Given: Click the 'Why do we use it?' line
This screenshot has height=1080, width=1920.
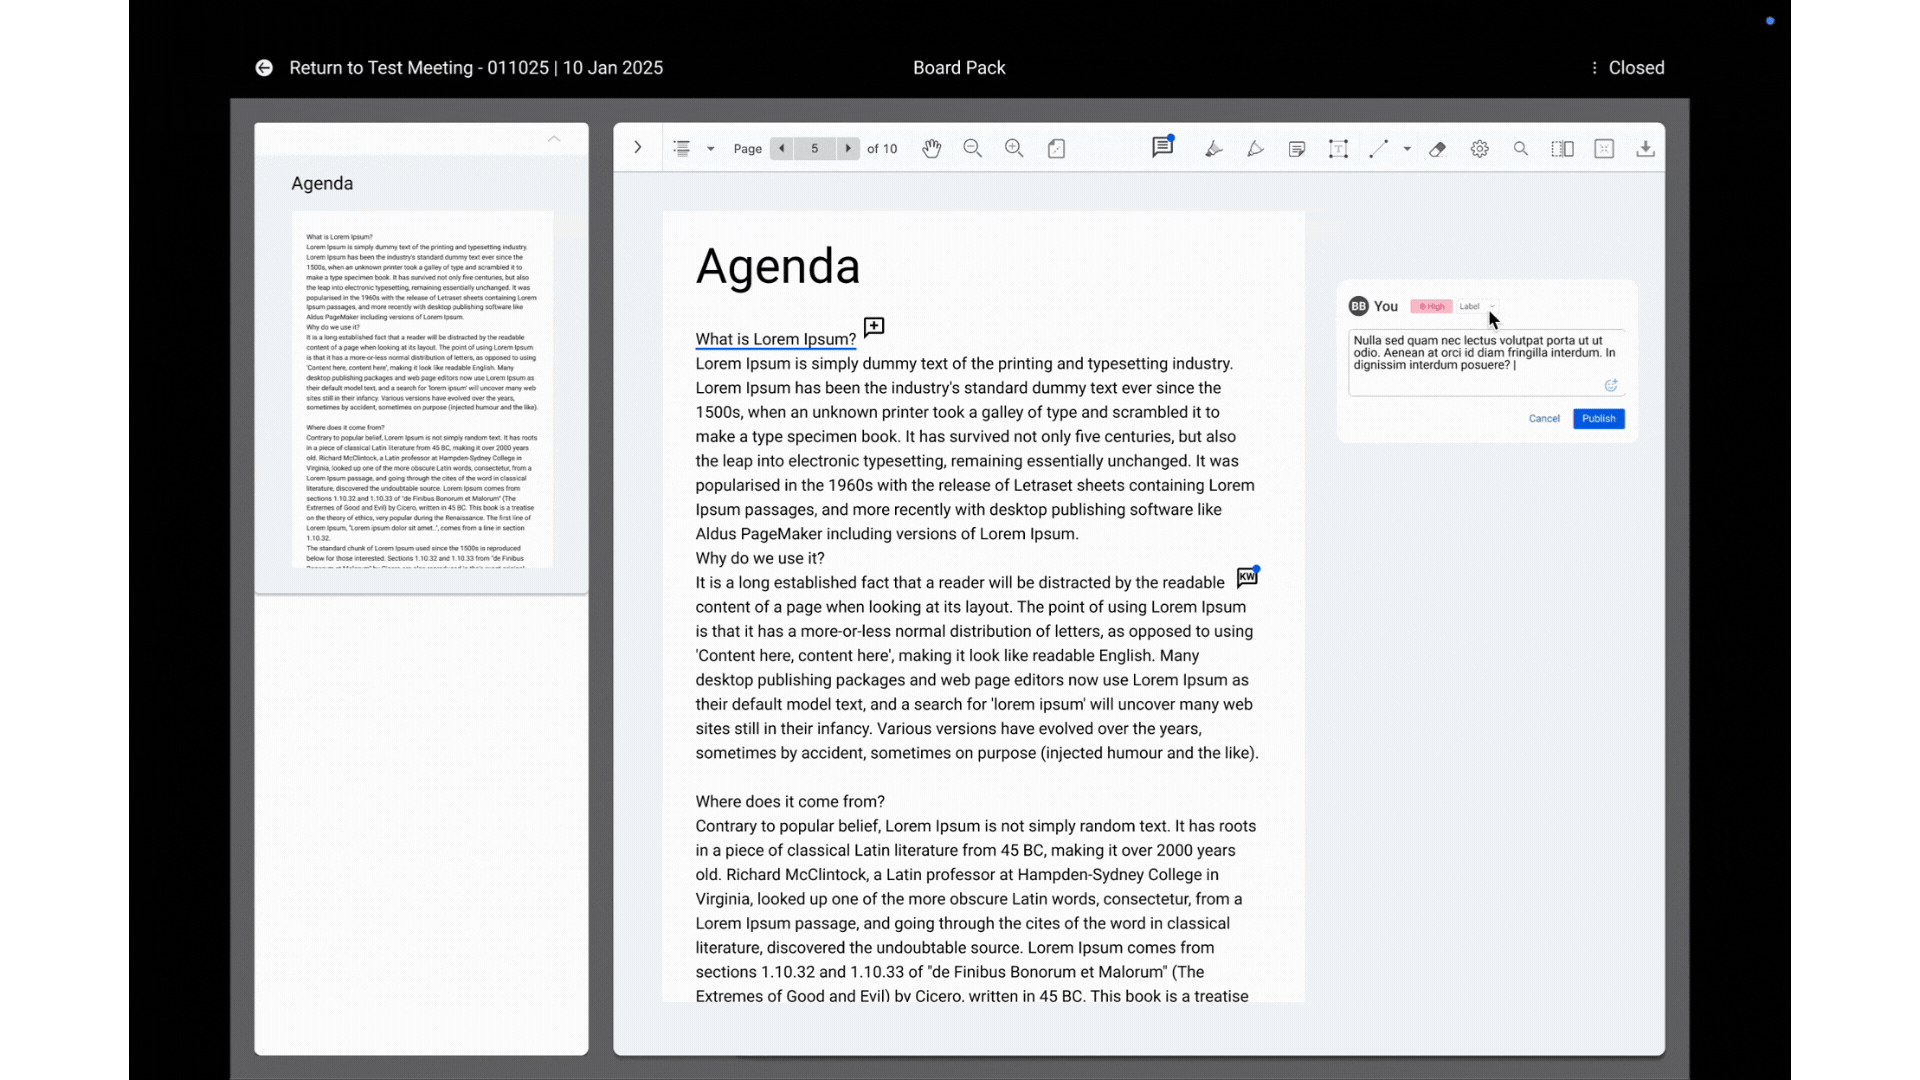Looking at the screenshot, I should pos(760,558).
